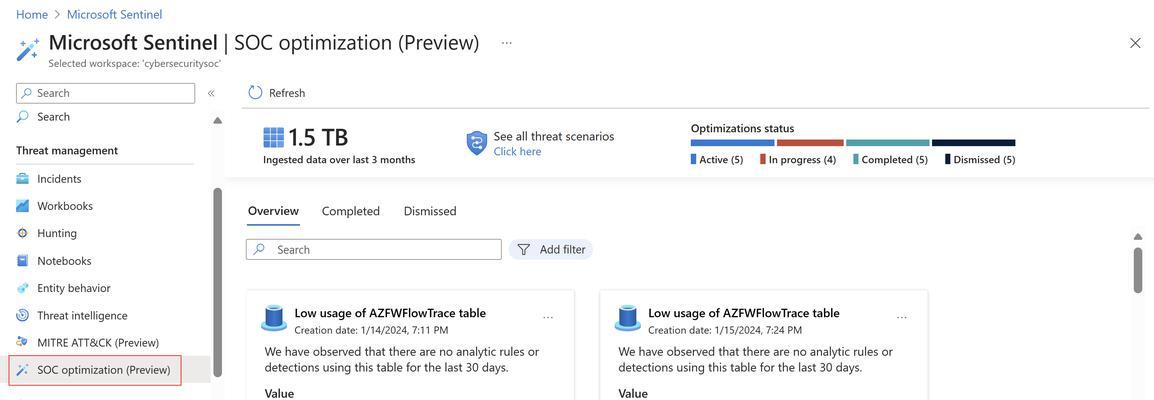Click 'Completed (5)' legend label

(894, 160)
